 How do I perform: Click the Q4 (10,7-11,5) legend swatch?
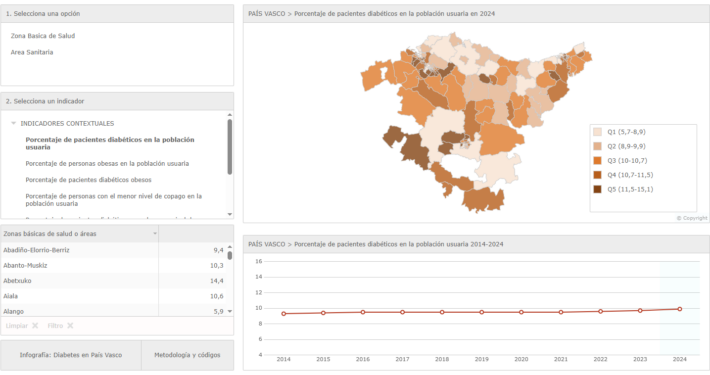point(598,175)
